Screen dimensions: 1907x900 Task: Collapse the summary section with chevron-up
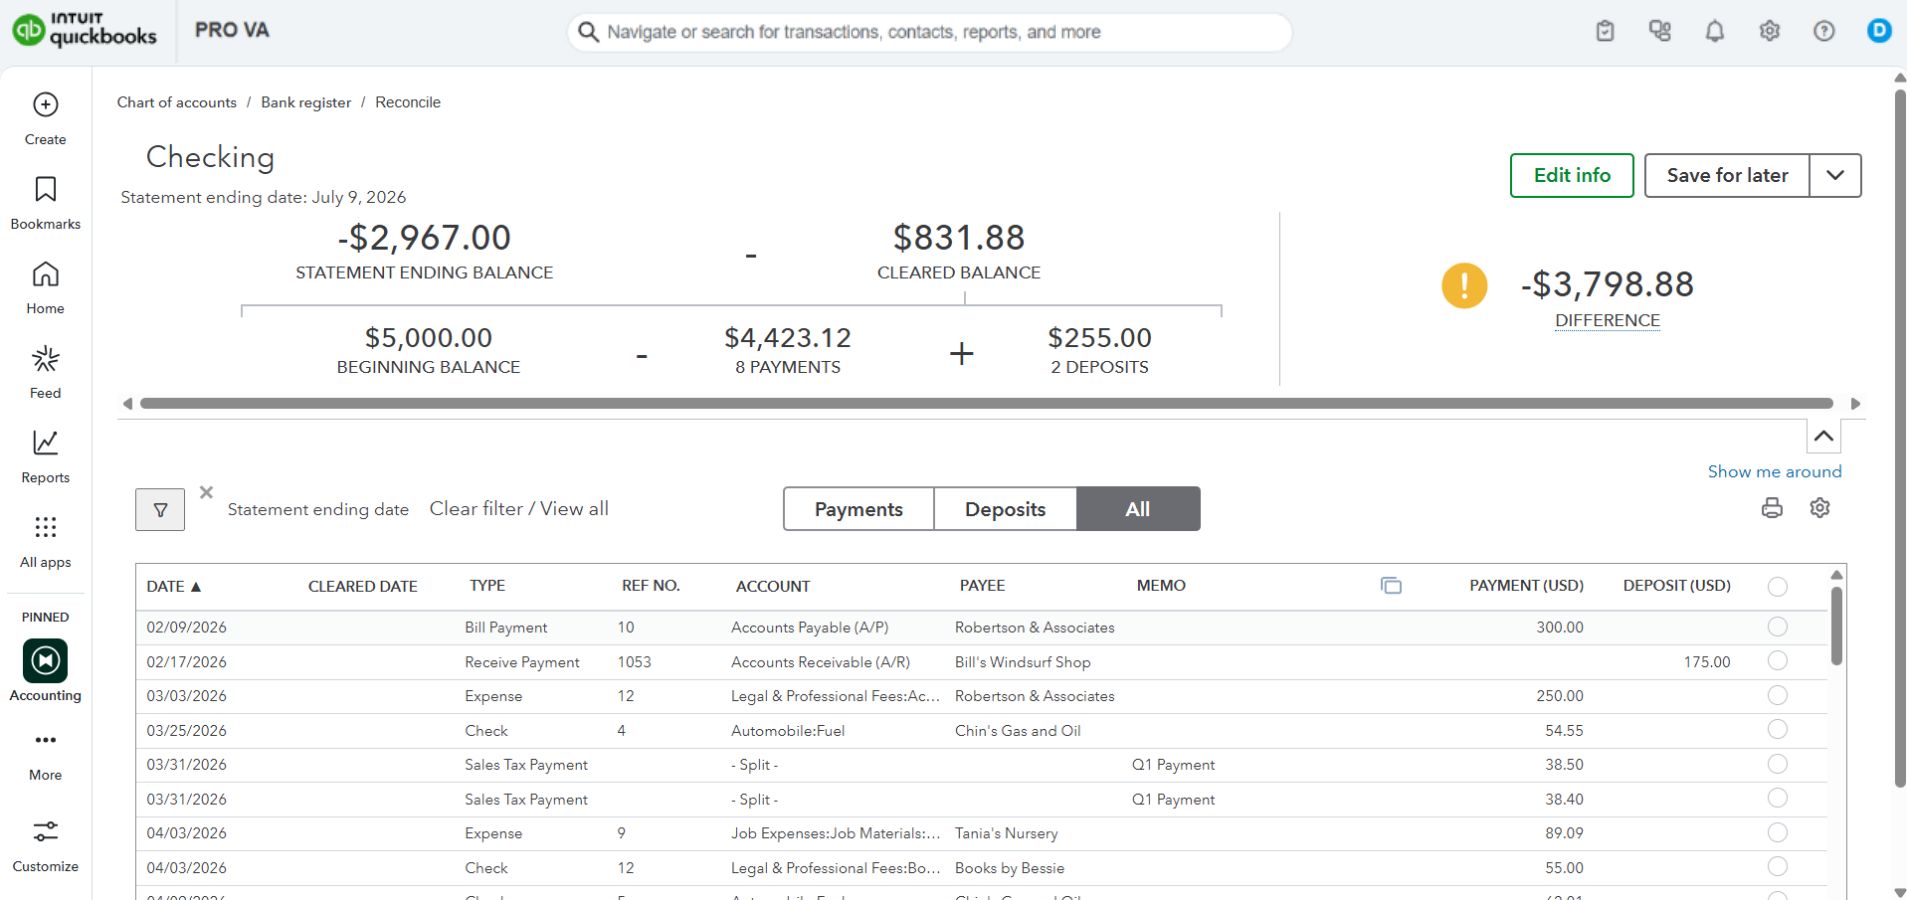point(1823,436)
